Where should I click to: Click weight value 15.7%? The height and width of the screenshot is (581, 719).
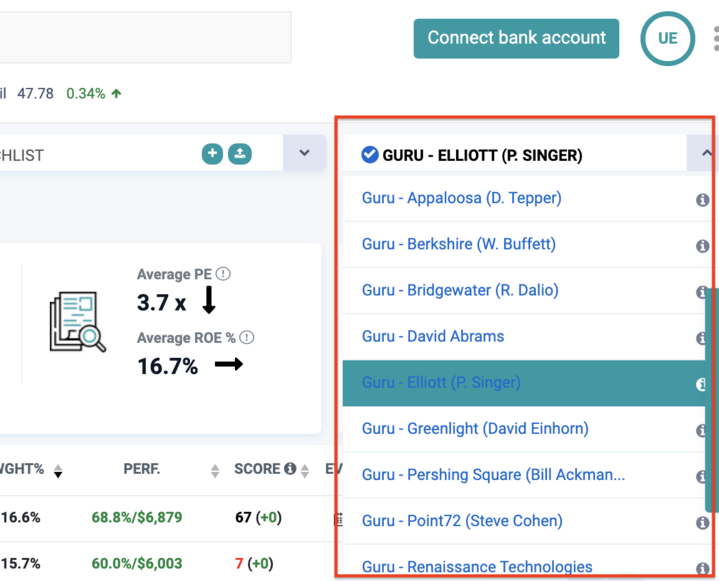coord(20,563)
